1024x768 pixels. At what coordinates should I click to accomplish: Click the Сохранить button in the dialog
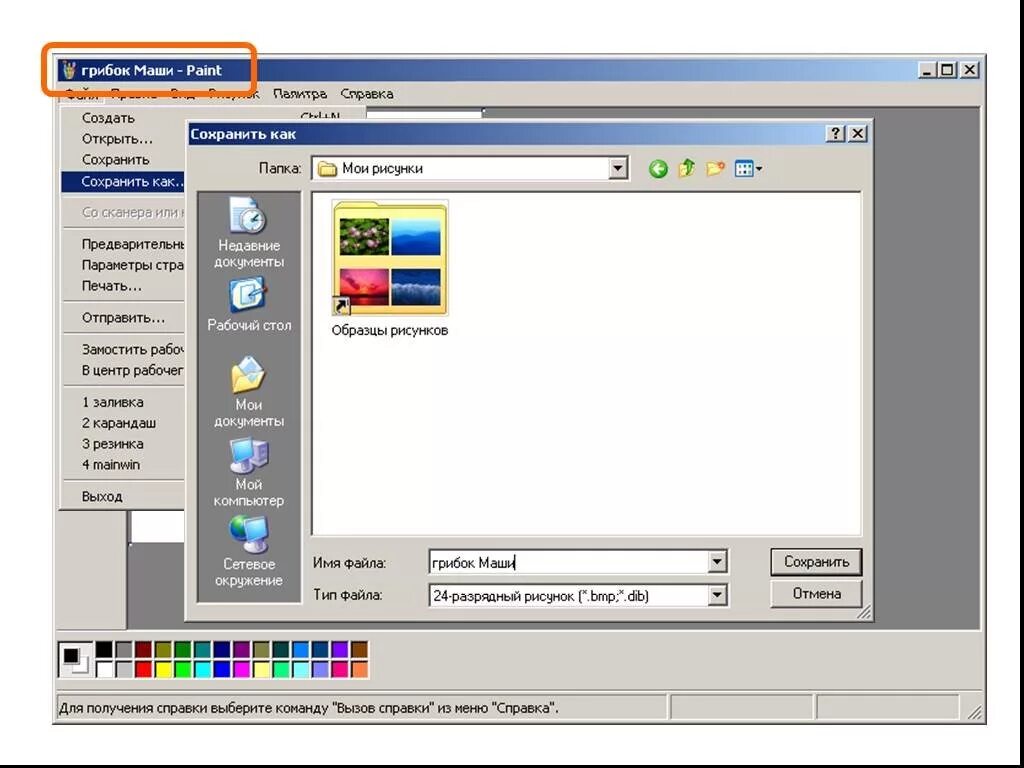pyautogui.click(x=816, y=562)
